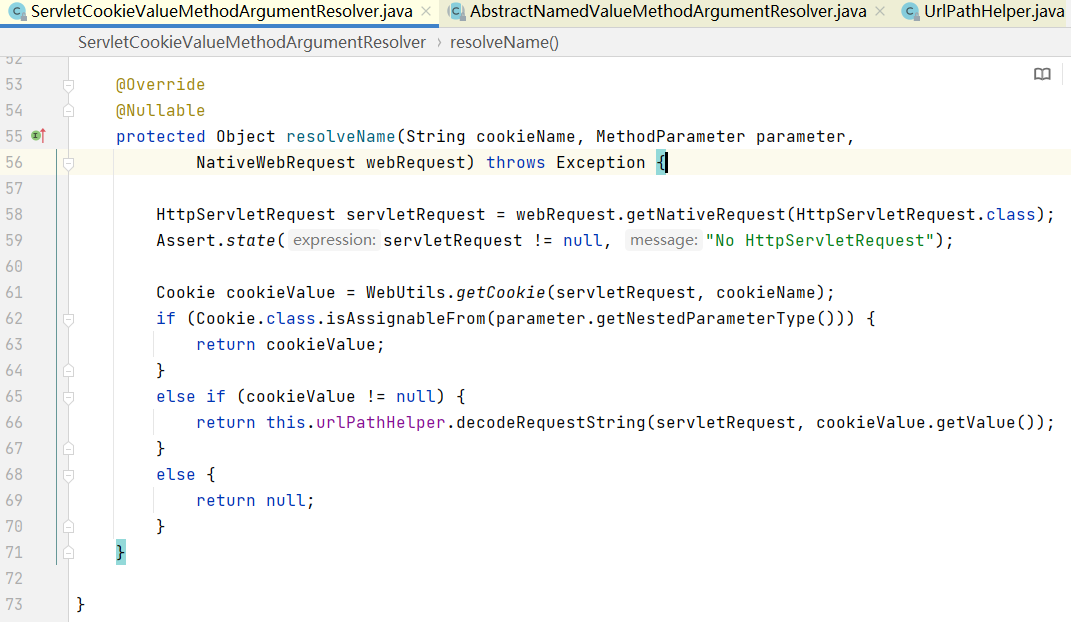Click the class icon on AbstractNamedValueMethodArgumentResolver.java tab
1071x622 pixels.
[456, 12]
